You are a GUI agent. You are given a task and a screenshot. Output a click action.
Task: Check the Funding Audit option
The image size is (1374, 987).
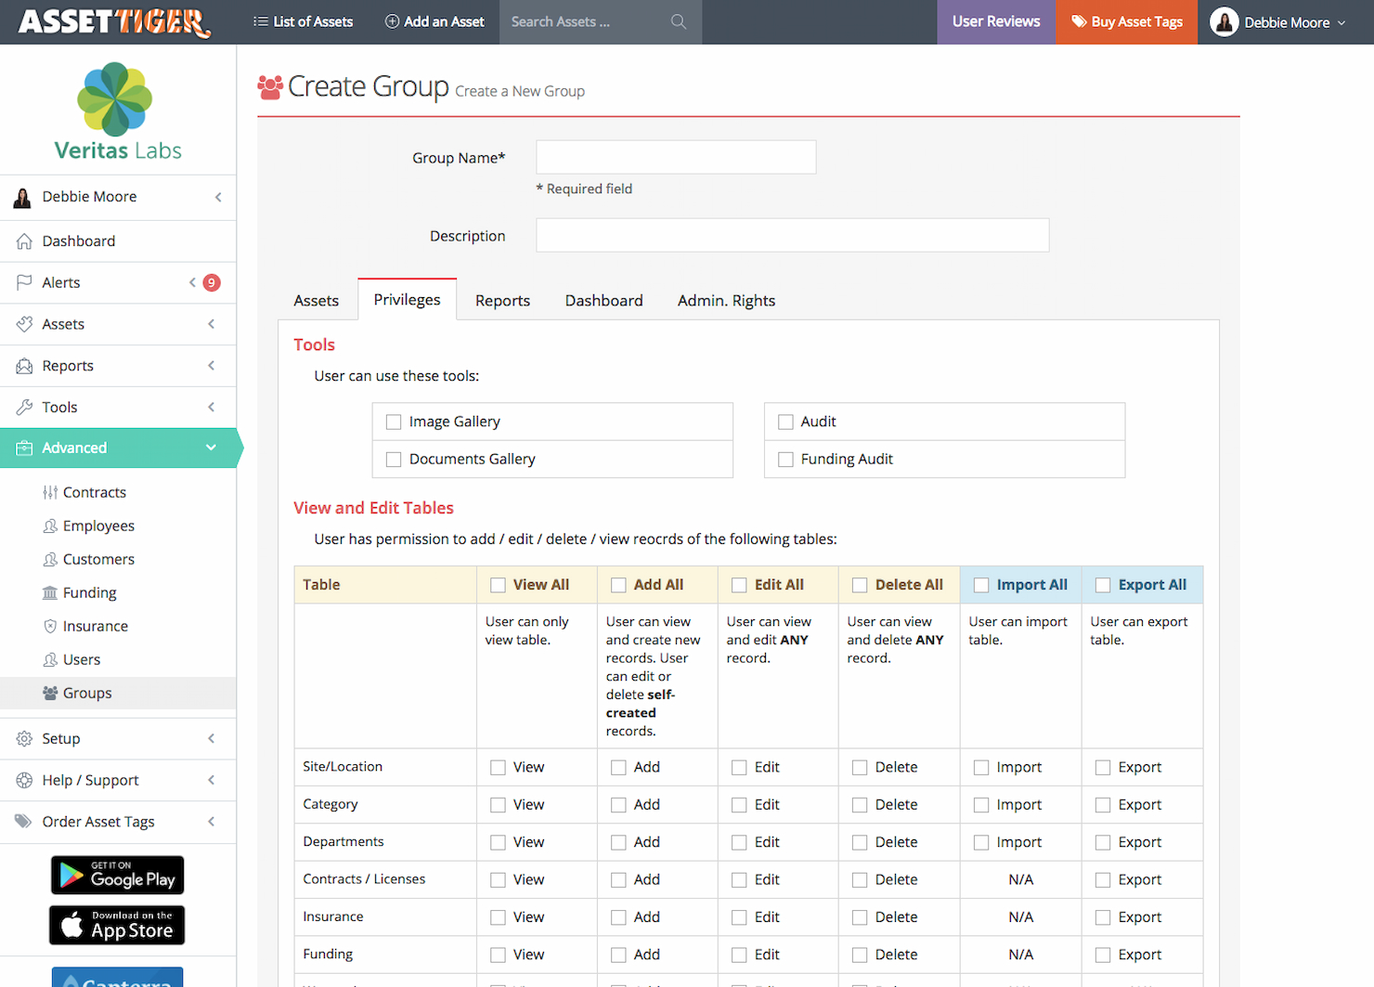point(786,459)
